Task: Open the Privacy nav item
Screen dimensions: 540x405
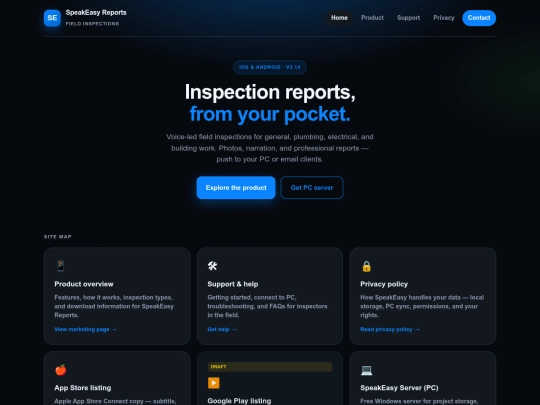Action: coord(444,18)
